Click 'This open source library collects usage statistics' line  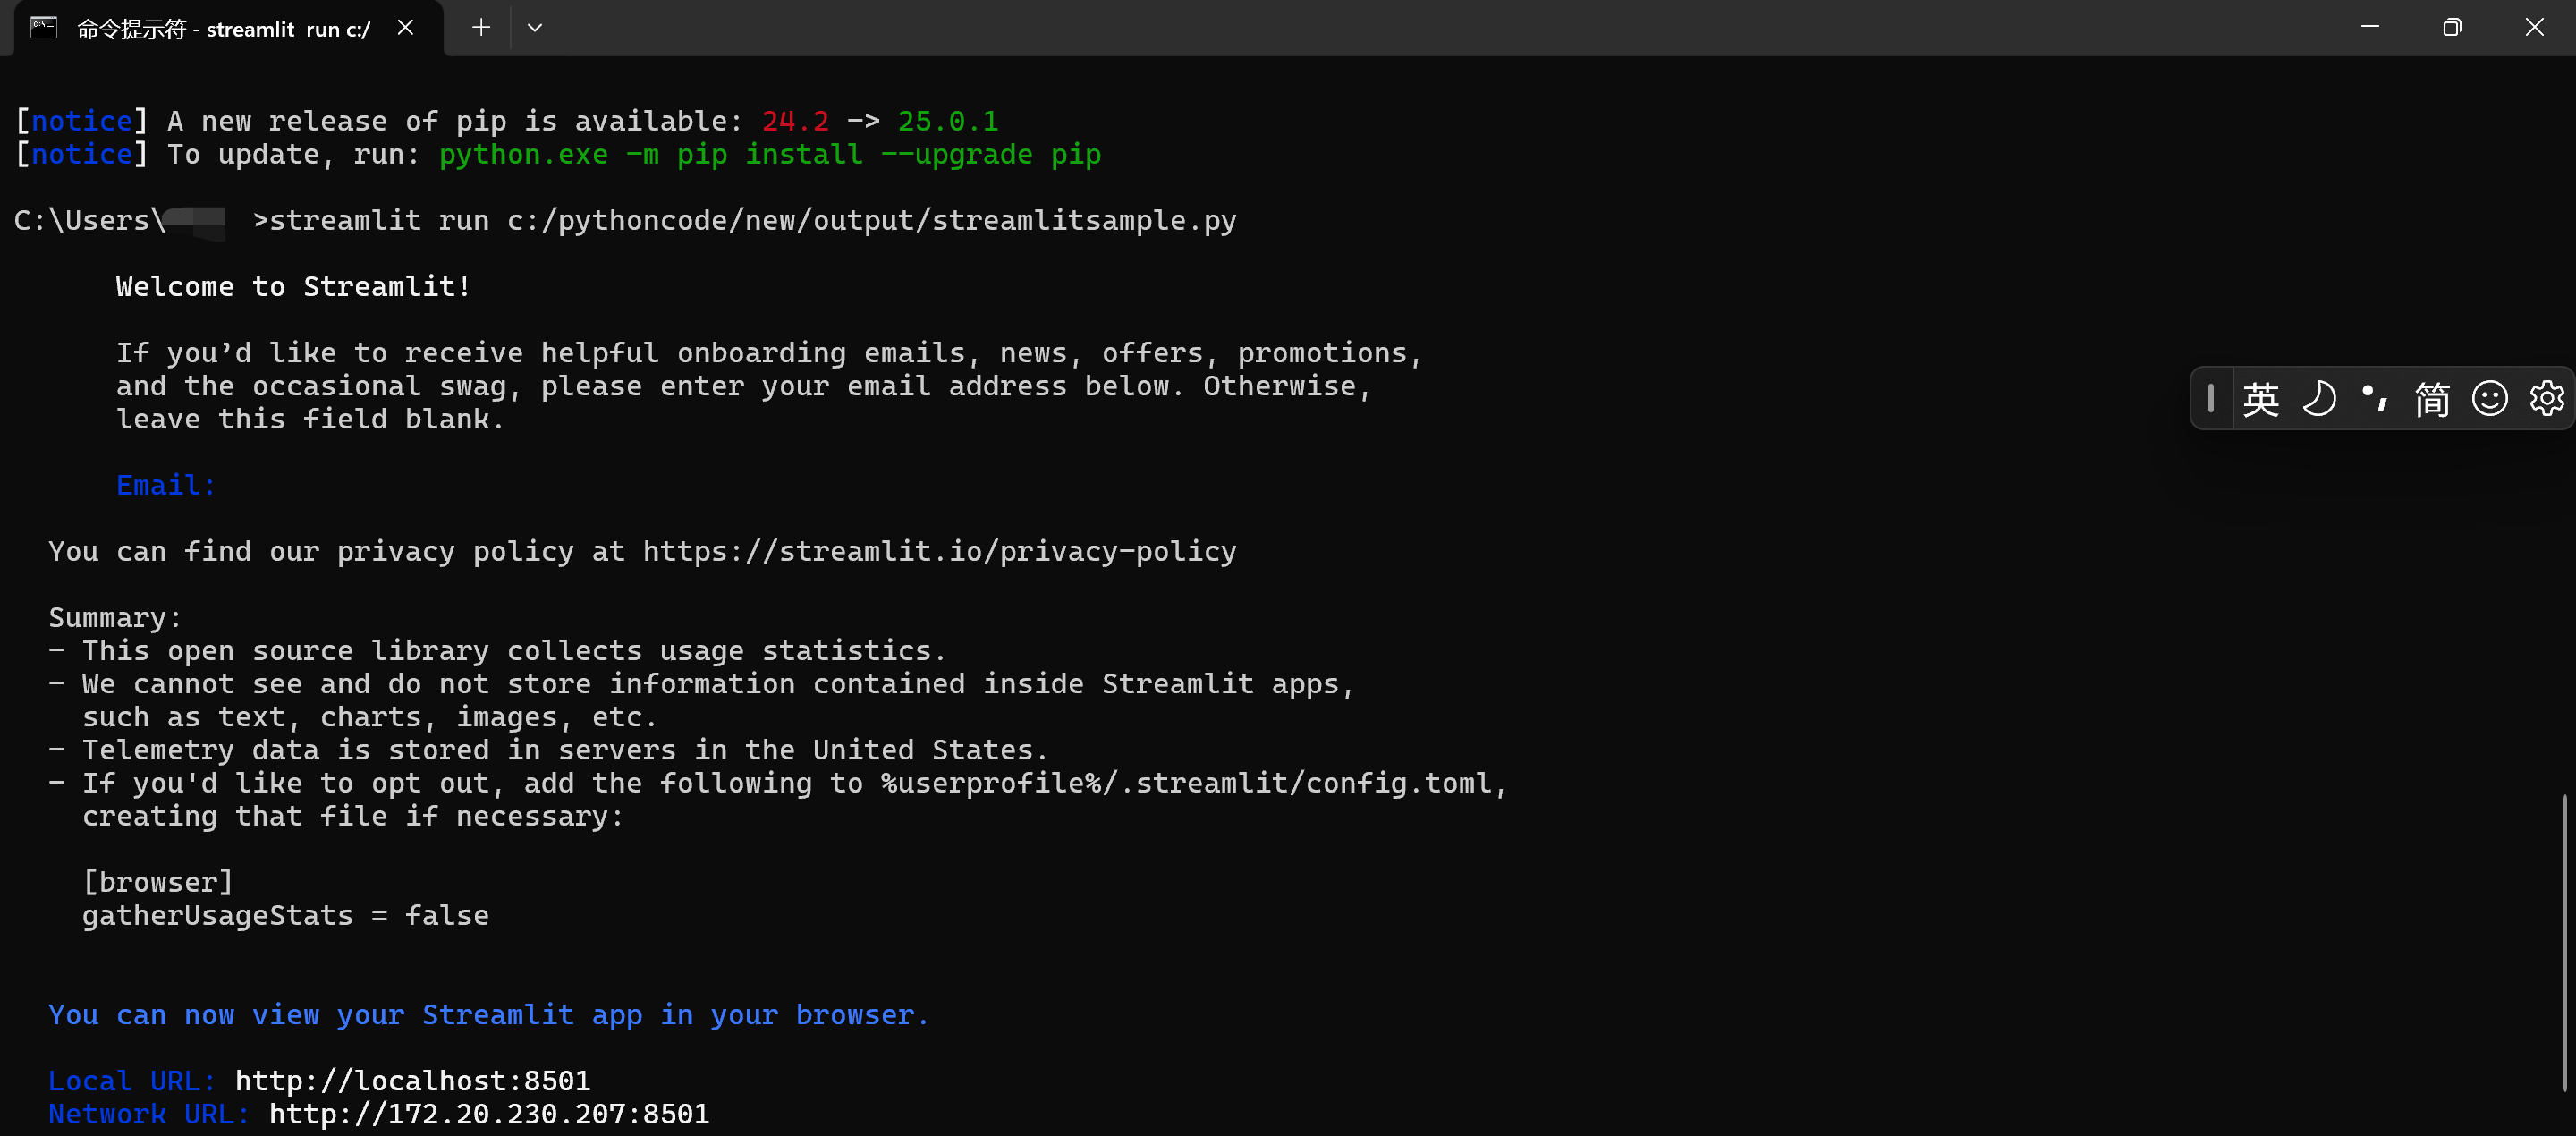tap(497, 651)
